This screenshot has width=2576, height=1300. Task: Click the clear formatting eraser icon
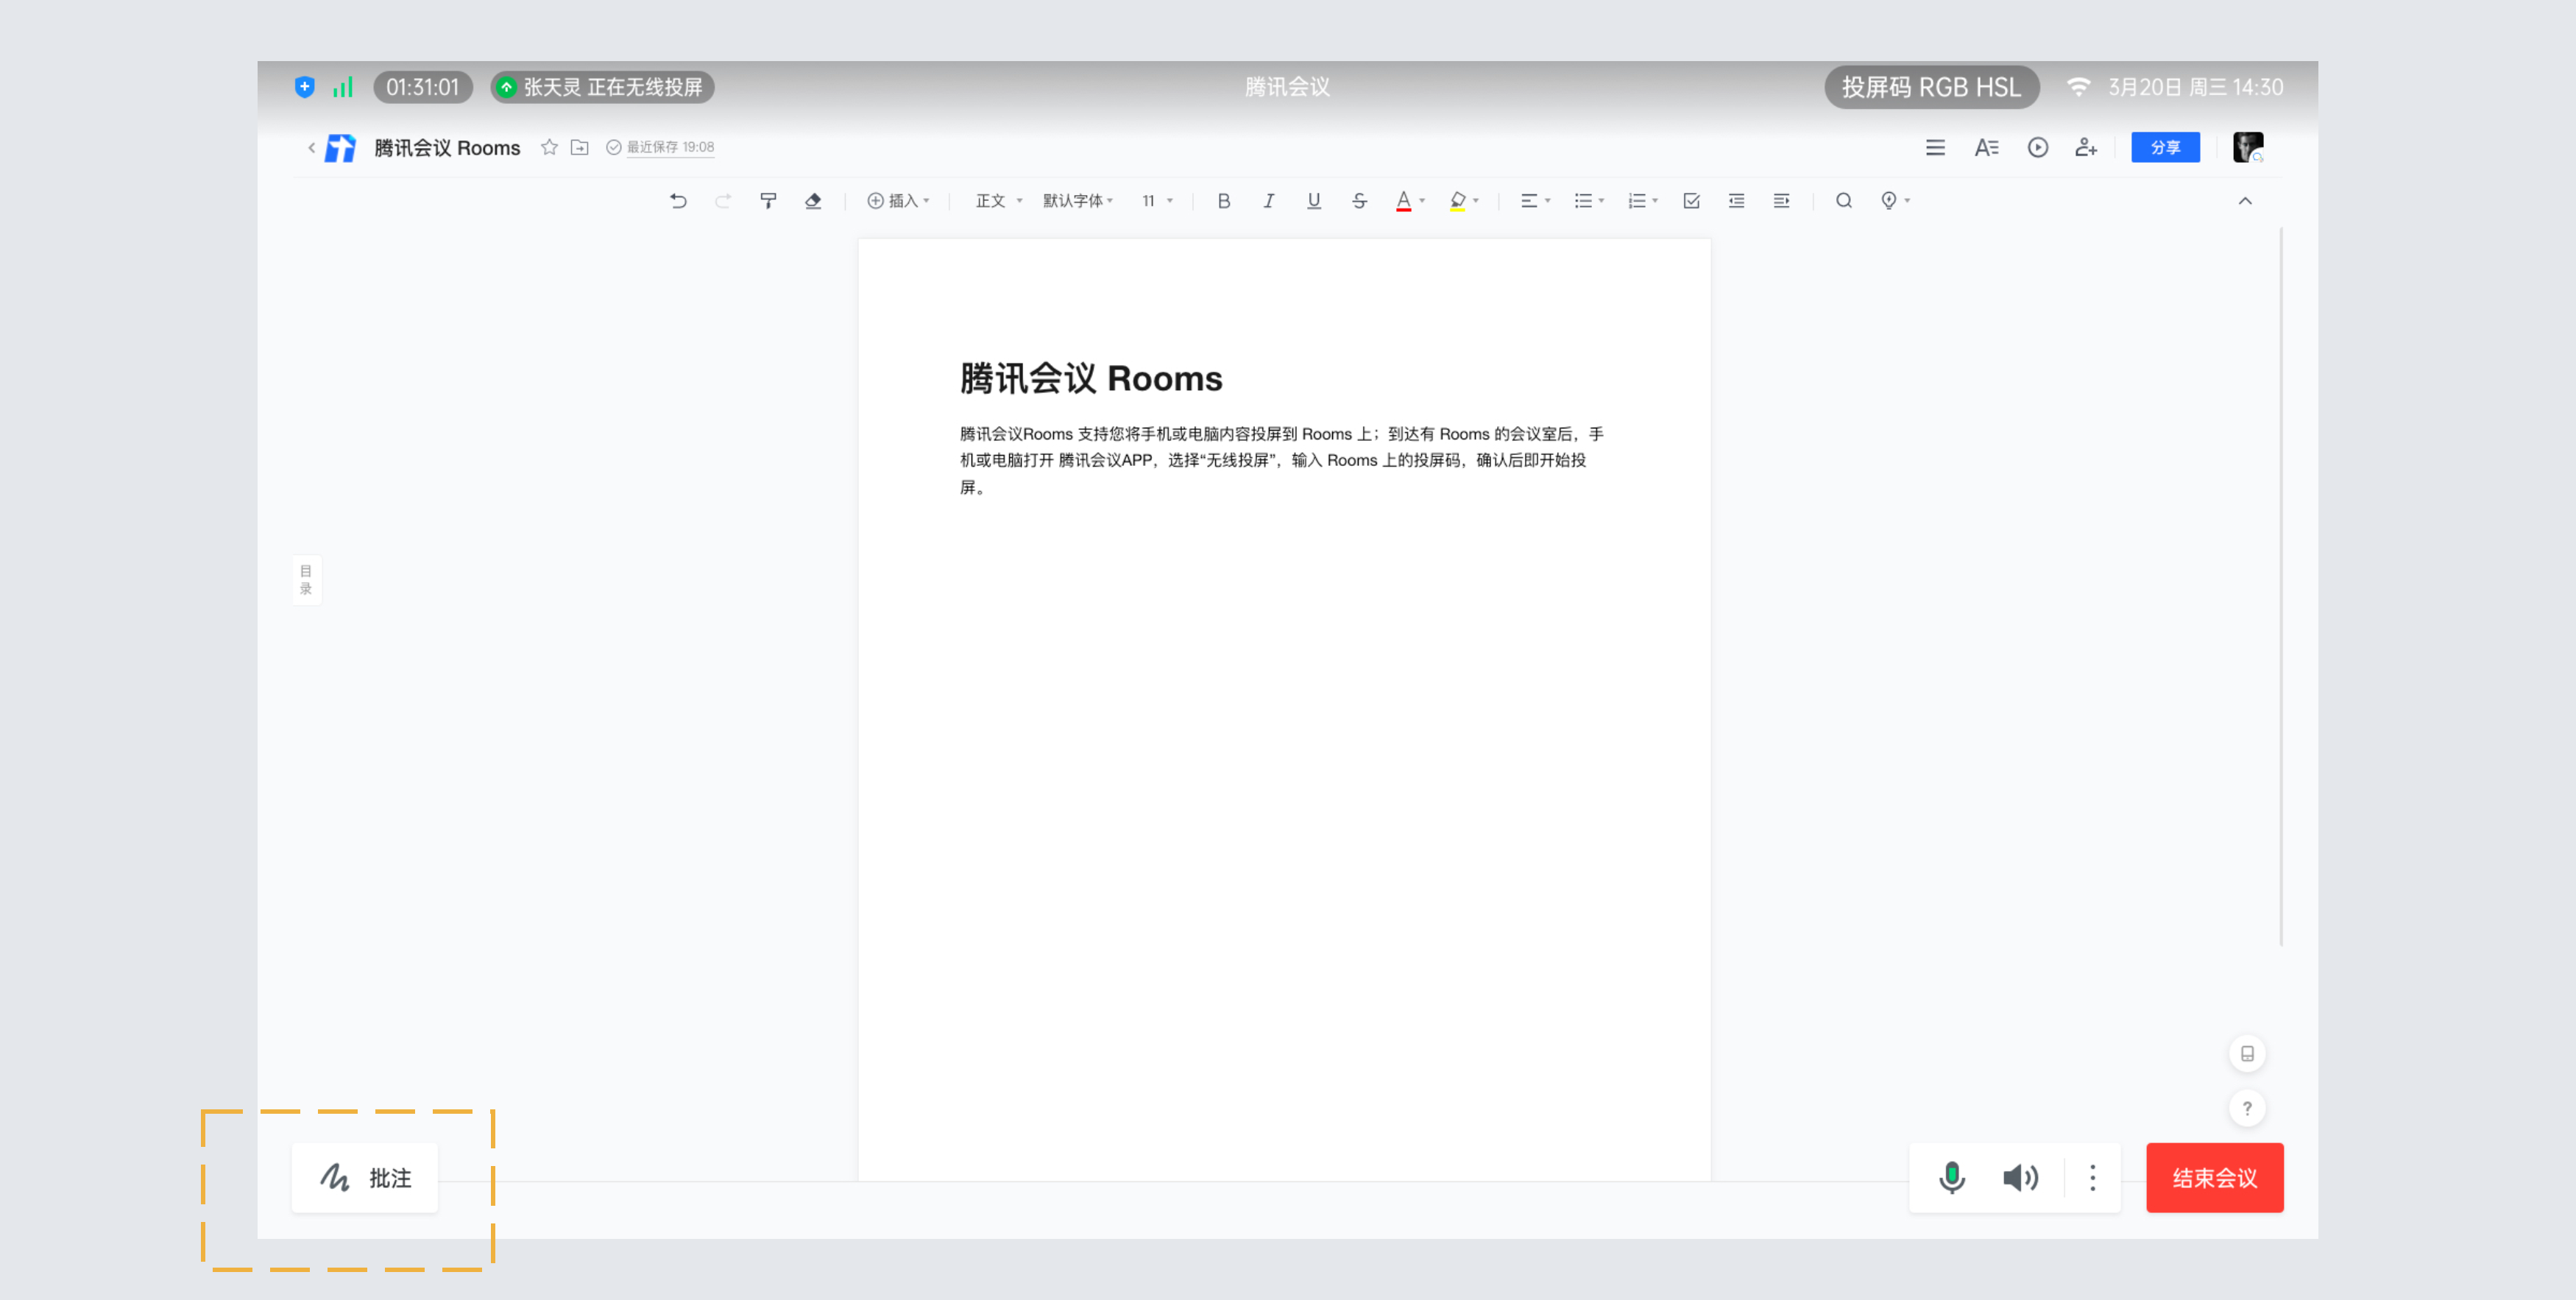click(813, 201)
